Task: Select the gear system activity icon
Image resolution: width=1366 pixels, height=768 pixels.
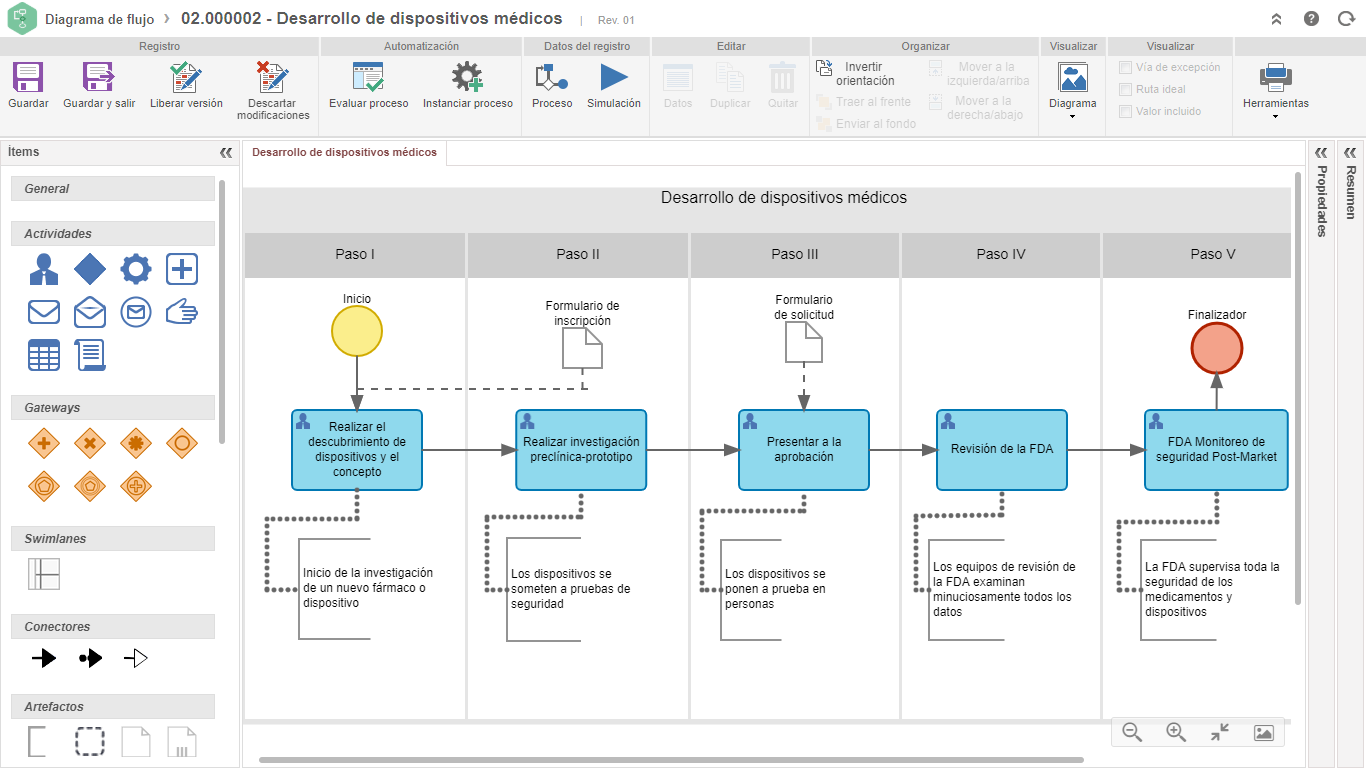Action: 136,269
